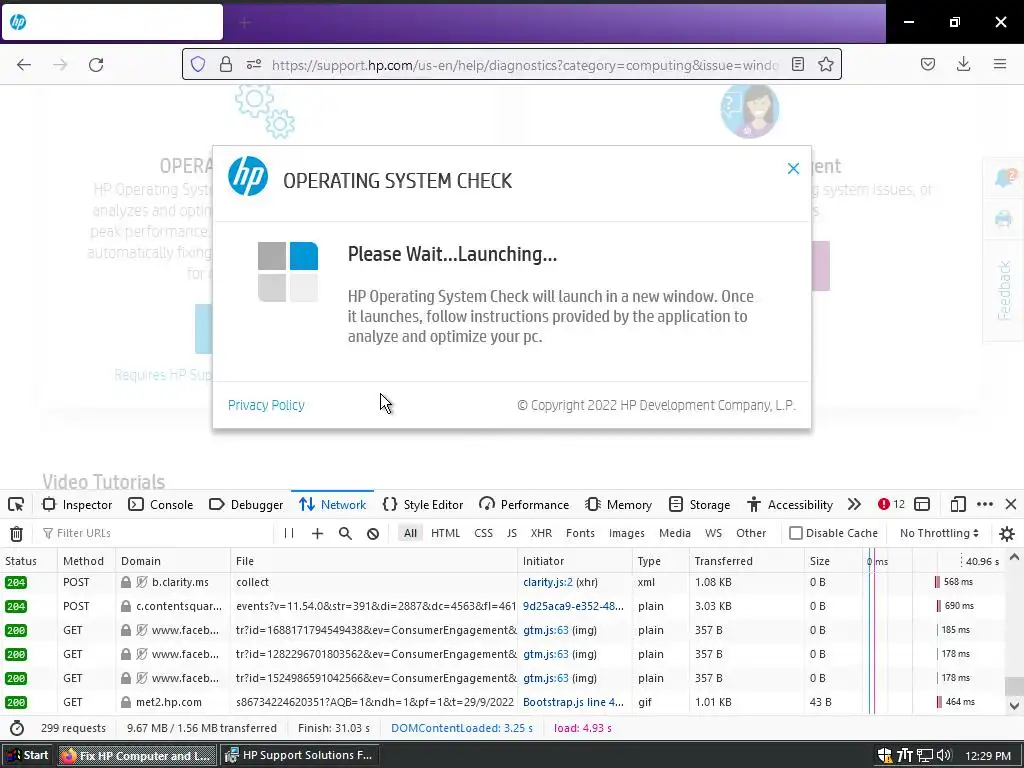Show the 12 errors indicator
1024x768 pixels.
[891, 504]
